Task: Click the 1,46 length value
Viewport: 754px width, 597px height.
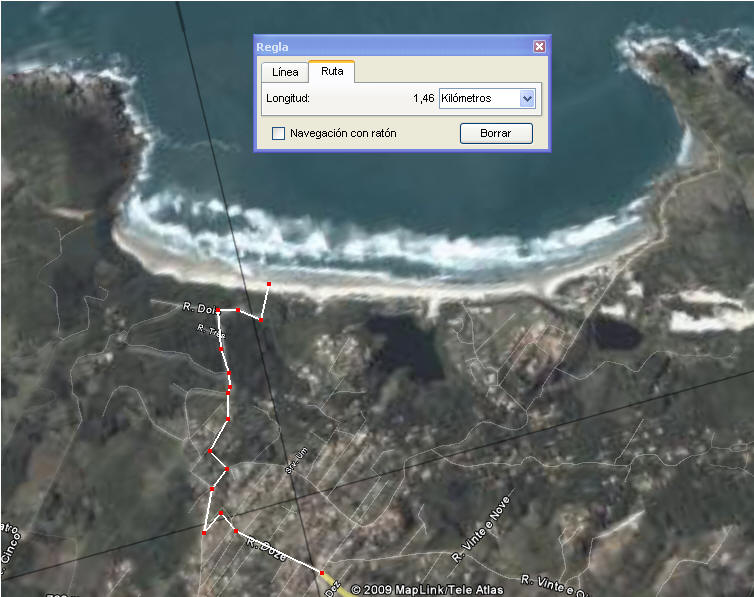Action: point(423,98)
